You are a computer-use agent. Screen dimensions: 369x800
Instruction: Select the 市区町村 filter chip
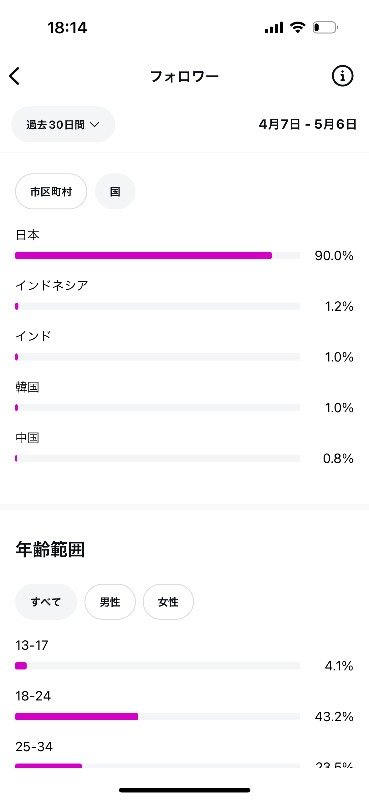pyautogui.click(x=51, y=191)
